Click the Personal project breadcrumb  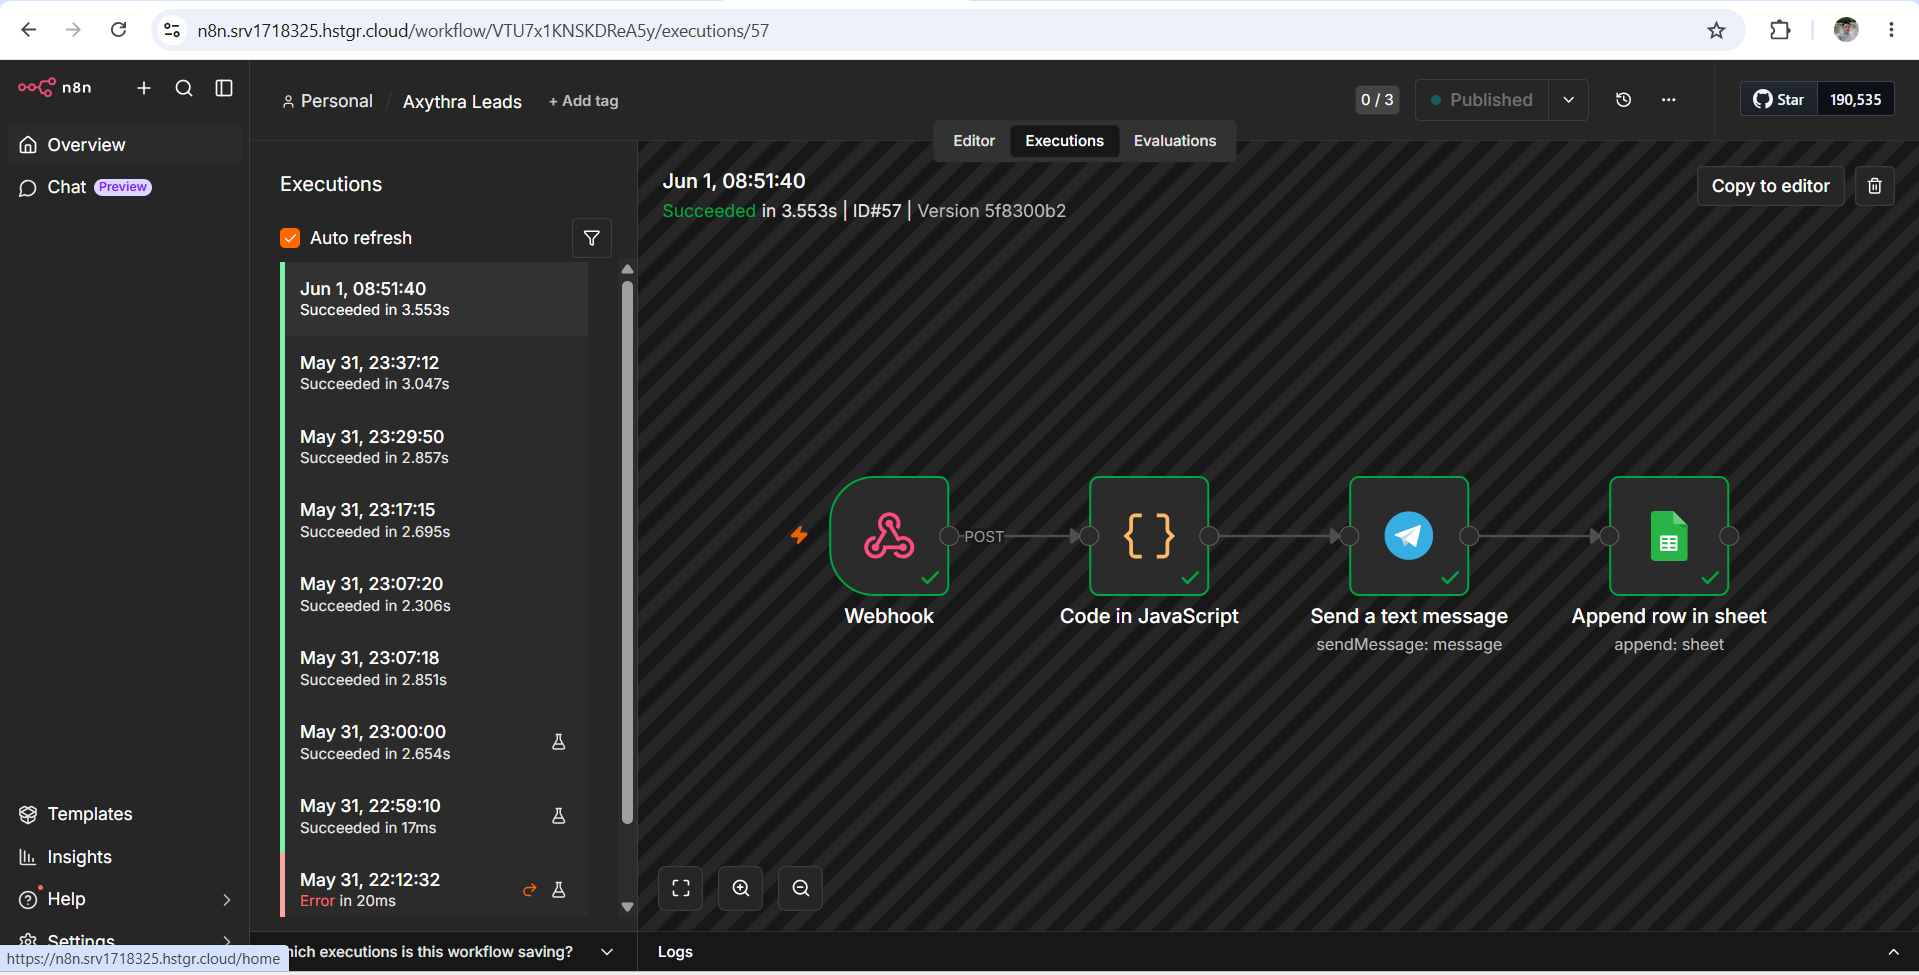[327, 101]
